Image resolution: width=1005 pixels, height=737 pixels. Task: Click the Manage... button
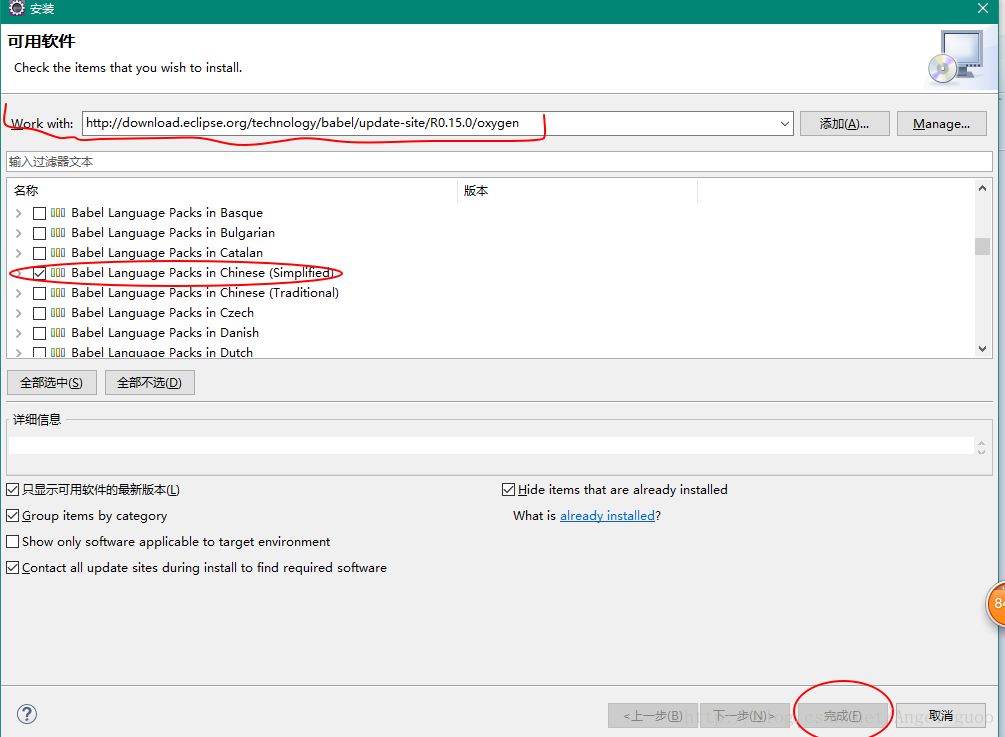pyautogui.click(x=941, y=124)
